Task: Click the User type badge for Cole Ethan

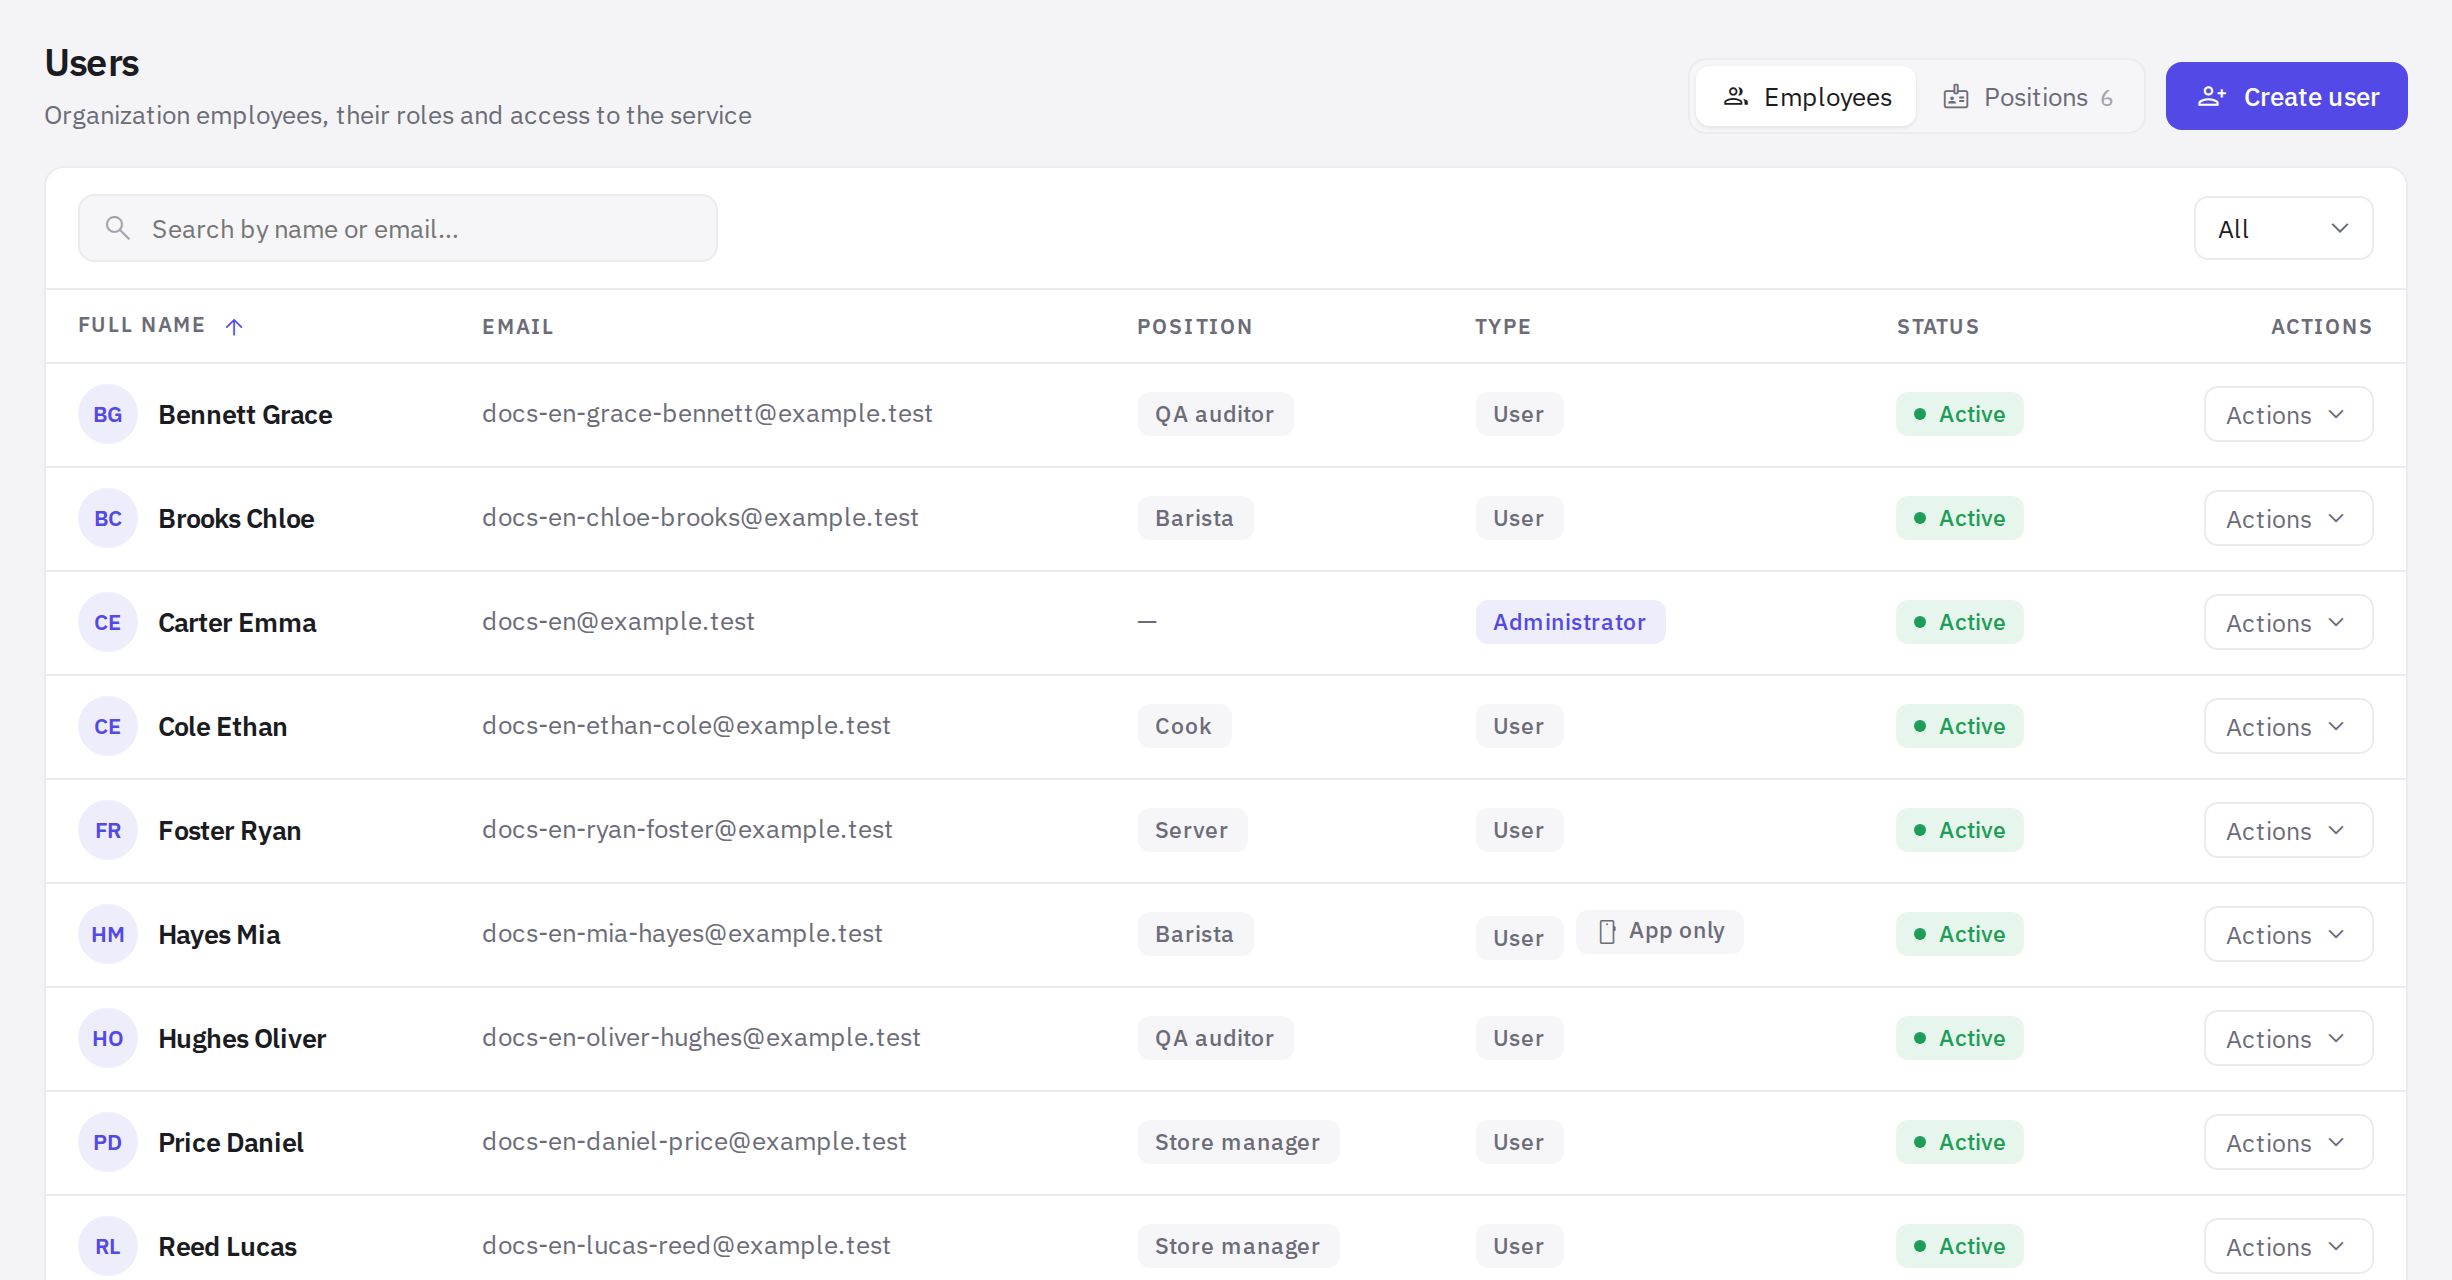Action: coord(1519,726)
